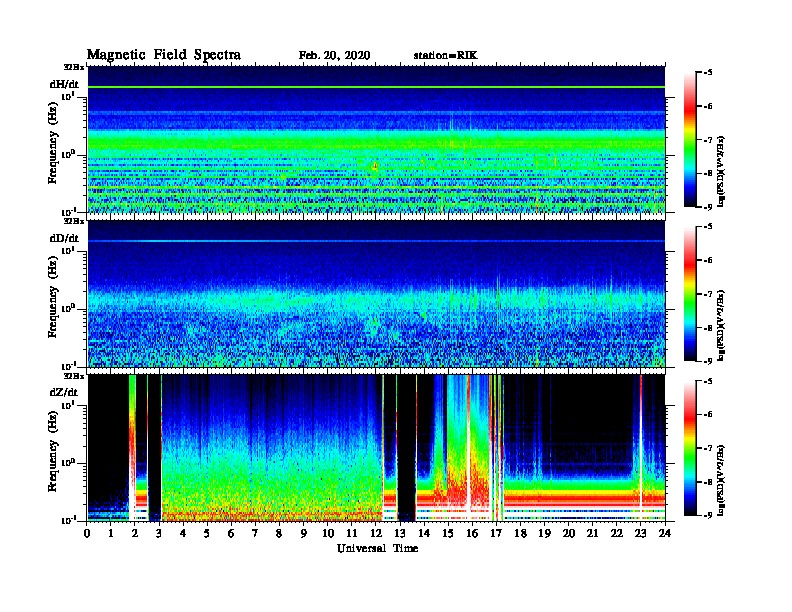
Task: Click the dD/dt color scale bar
Action: coord(689,293)
